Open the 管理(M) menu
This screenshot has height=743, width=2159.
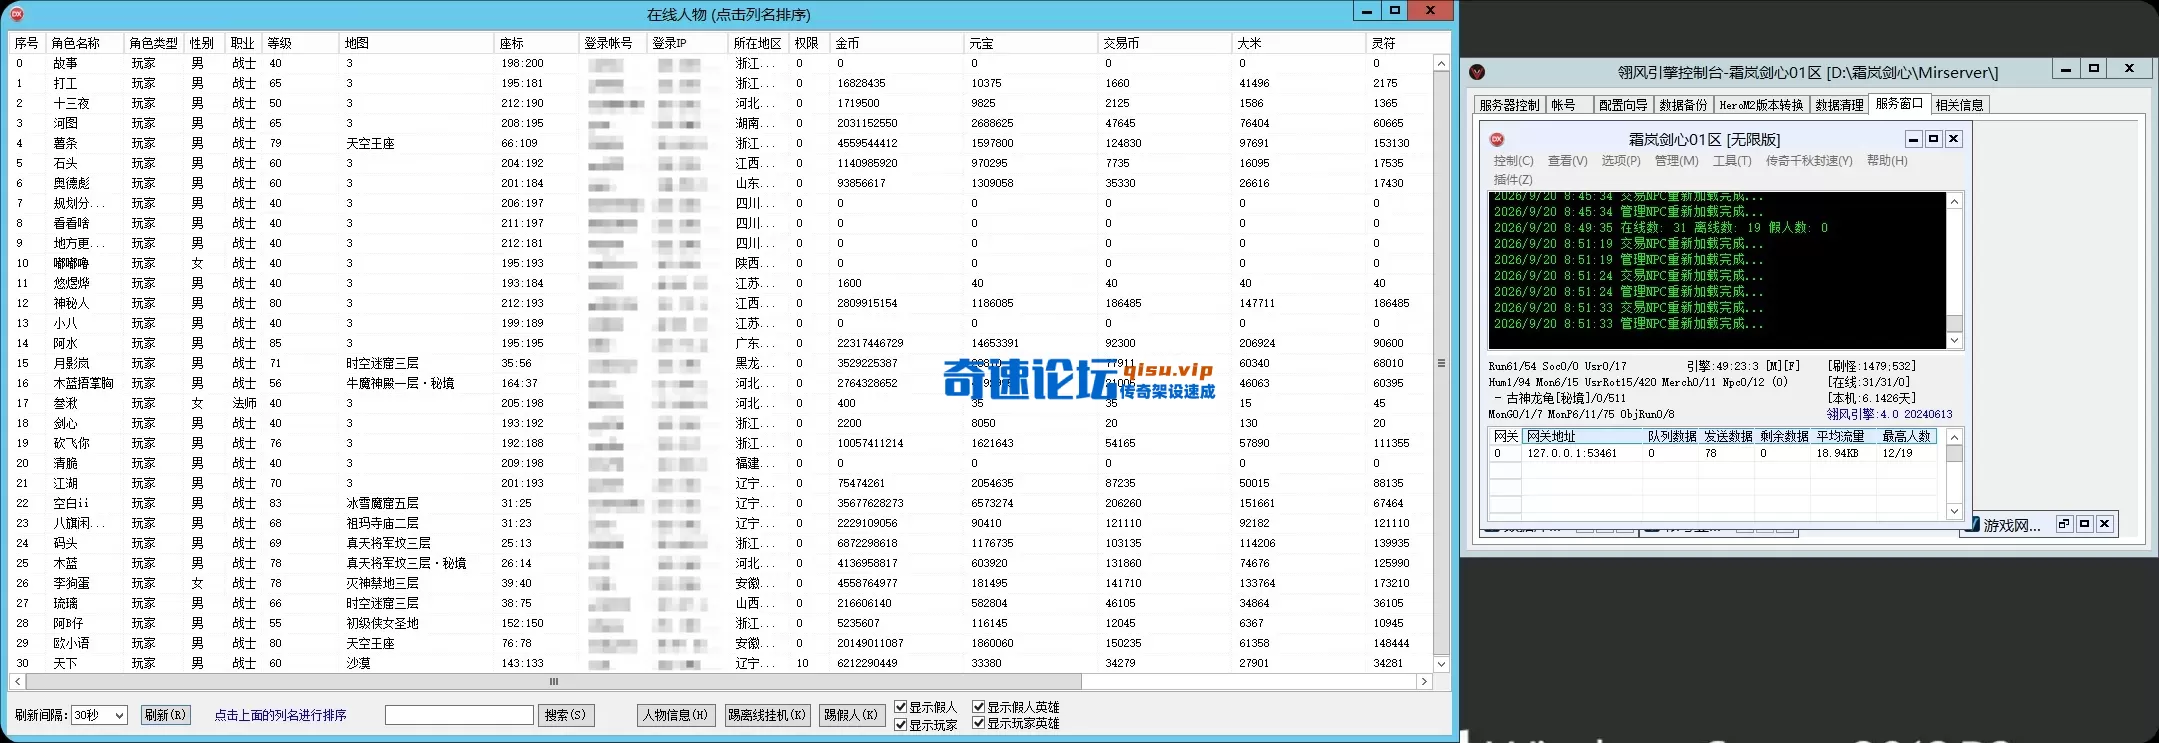(x=1676, y=160)
